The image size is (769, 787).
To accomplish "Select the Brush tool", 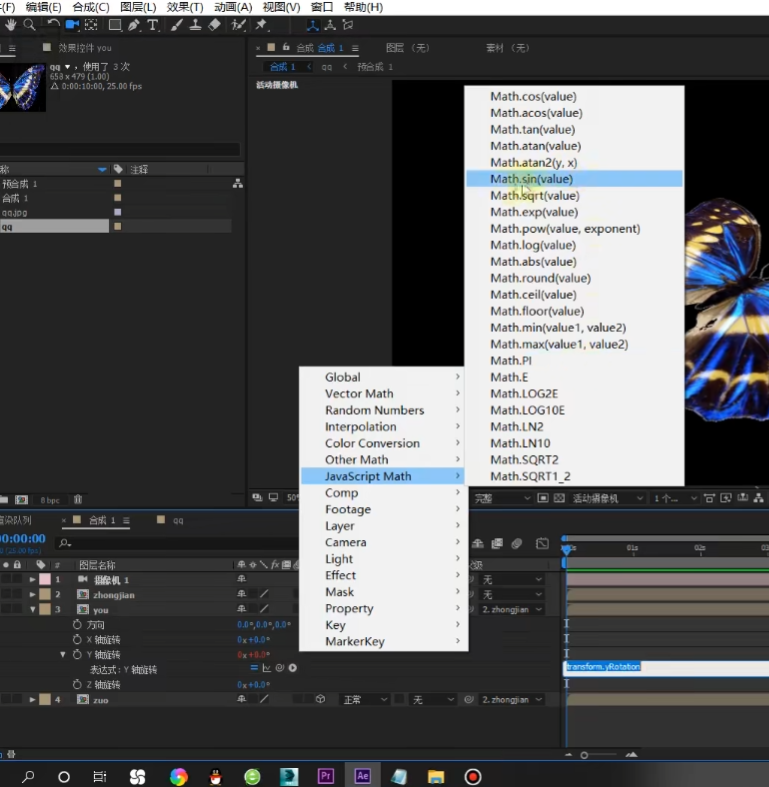I will [176, 25].
